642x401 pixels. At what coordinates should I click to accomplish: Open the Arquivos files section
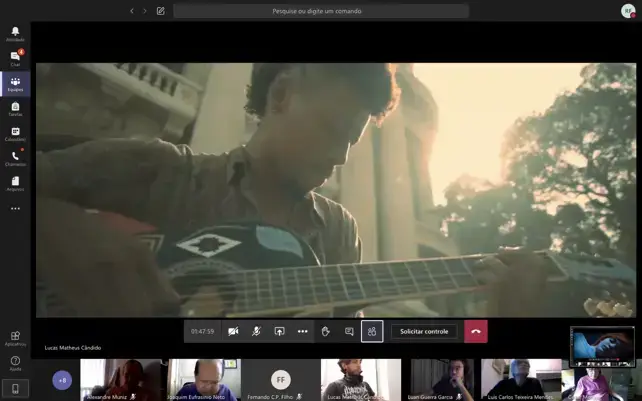click(x=15, y=183)
